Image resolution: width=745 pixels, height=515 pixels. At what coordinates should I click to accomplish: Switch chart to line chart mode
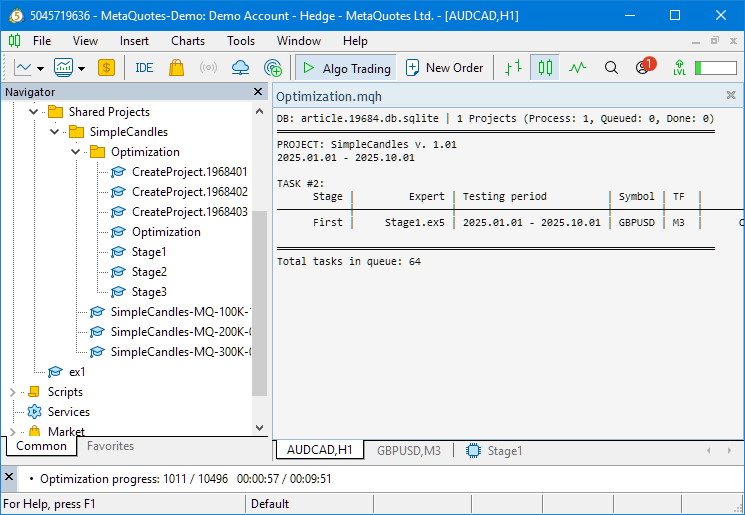click(577, 68)
